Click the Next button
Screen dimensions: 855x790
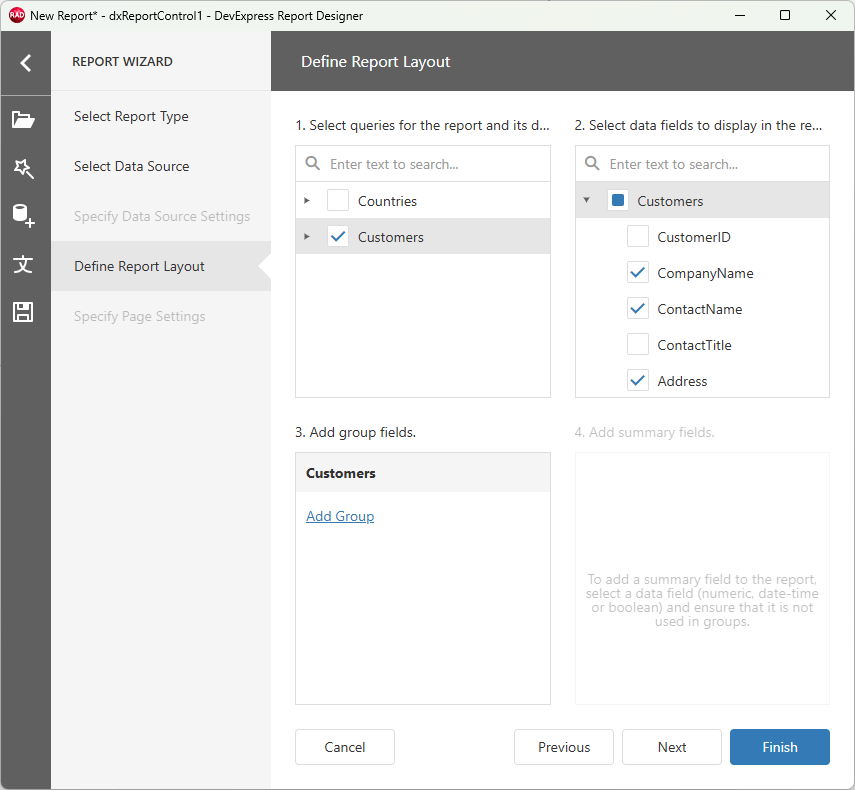(x=672, y=747)
